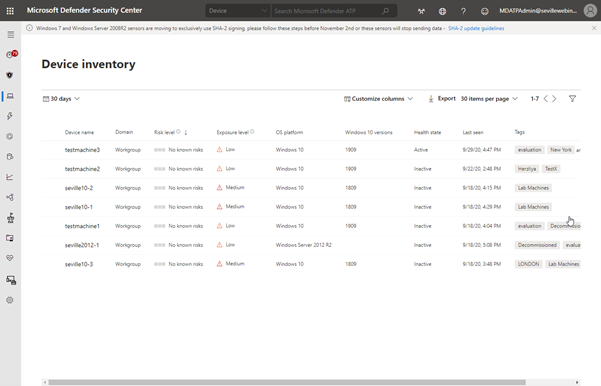Open the Reports chart sidebar icon
The height and width of the screenshot is (386, 601).
(x=10, y=177)
